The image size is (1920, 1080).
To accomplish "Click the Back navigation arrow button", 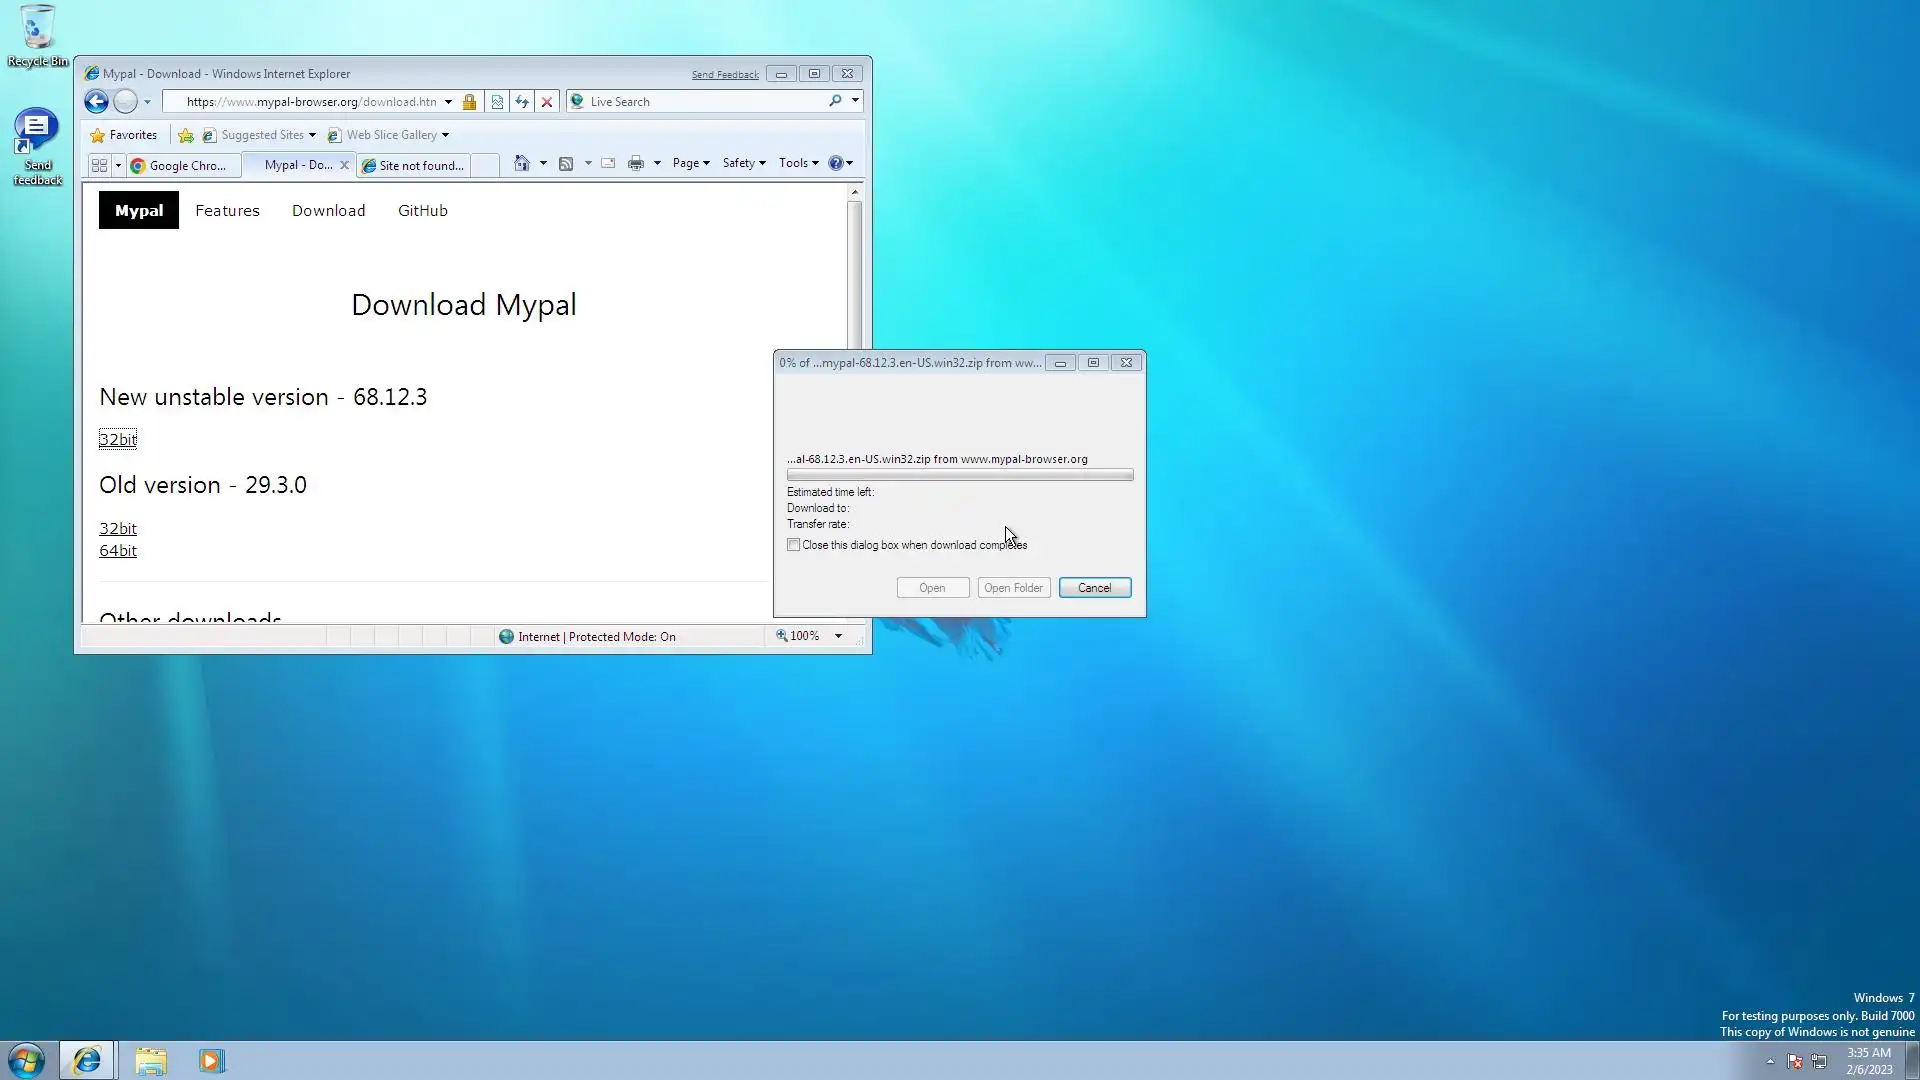I will point(96,101).
